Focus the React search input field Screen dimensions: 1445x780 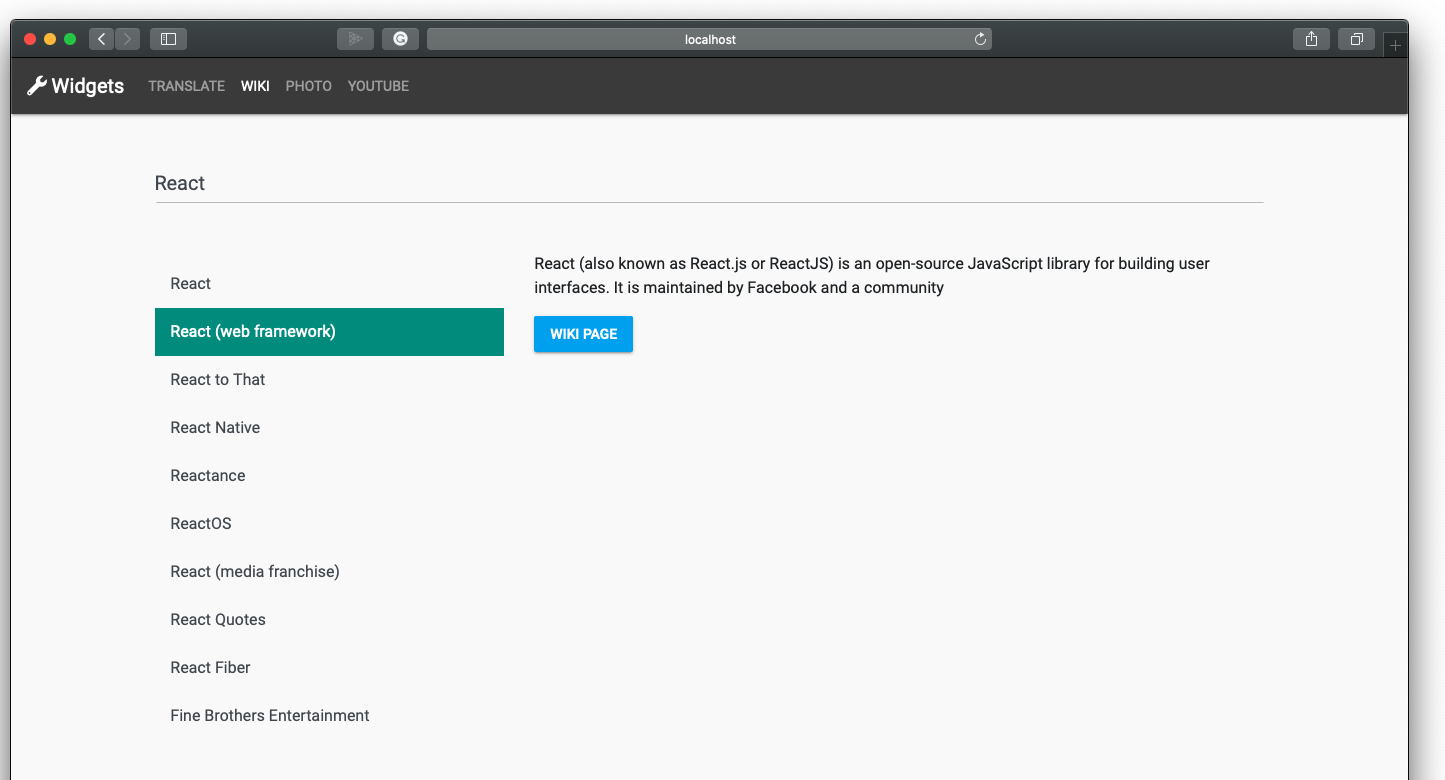pos(709,184)
